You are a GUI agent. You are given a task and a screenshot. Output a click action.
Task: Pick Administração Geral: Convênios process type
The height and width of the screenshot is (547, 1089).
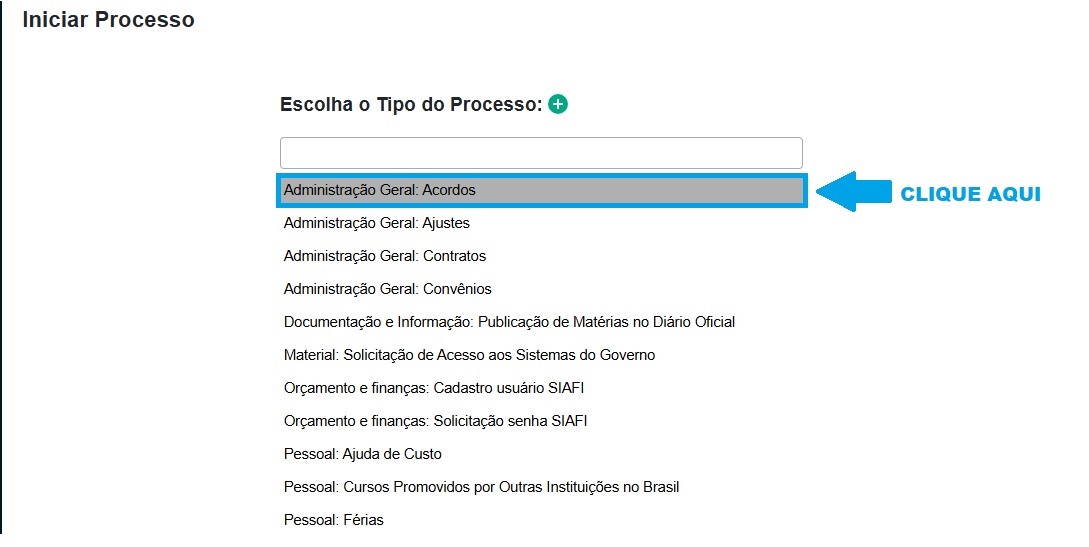click(388, 289)
